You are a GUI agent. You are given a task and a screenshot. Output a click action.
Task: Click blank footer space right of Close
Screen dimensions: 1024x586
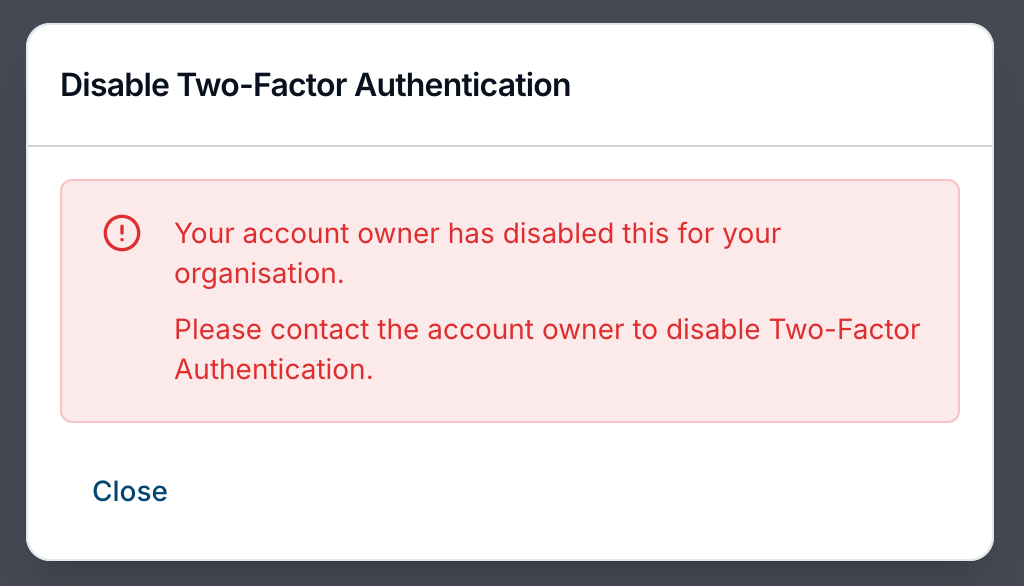[600, 491]
